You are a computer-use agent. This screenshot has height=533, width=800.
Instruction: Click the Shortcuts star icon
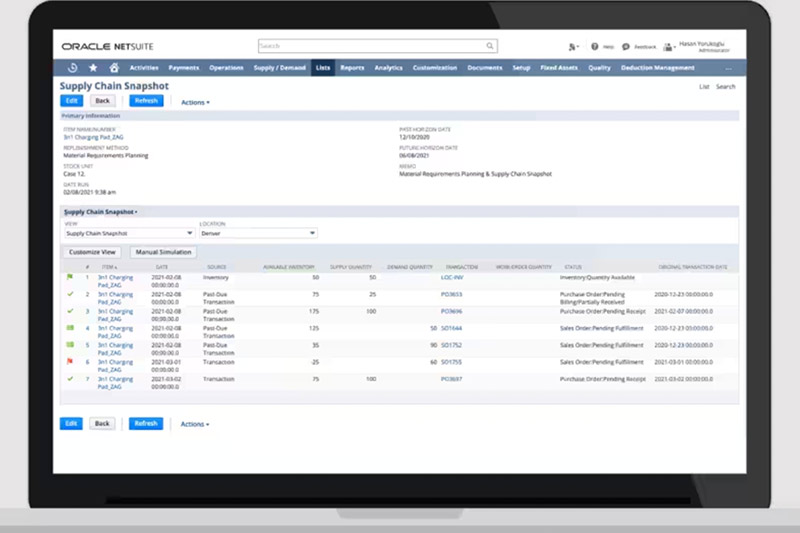pyautogui.click(x=93, y=68)
